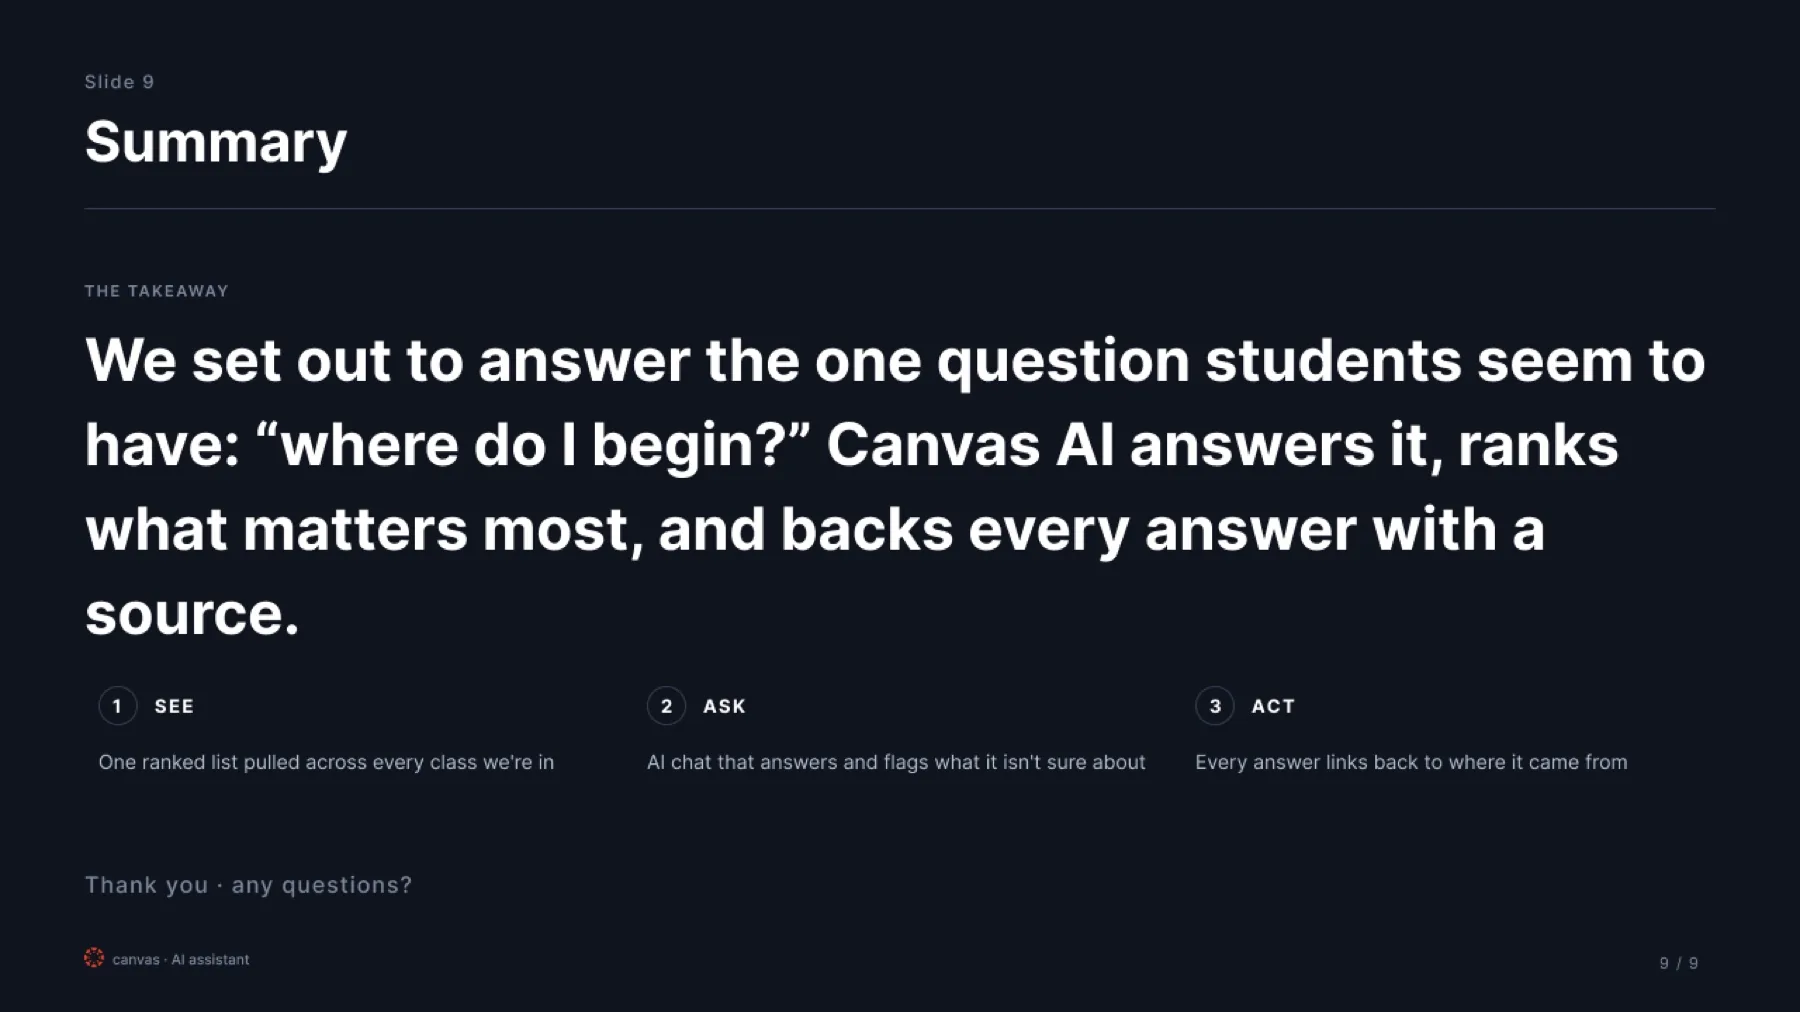Click the quoted phrase 'where do I begin?'
Image resolution: width=1800 pixels, height=1012 pixels.
pyautogui.click(x=532, y=445)
